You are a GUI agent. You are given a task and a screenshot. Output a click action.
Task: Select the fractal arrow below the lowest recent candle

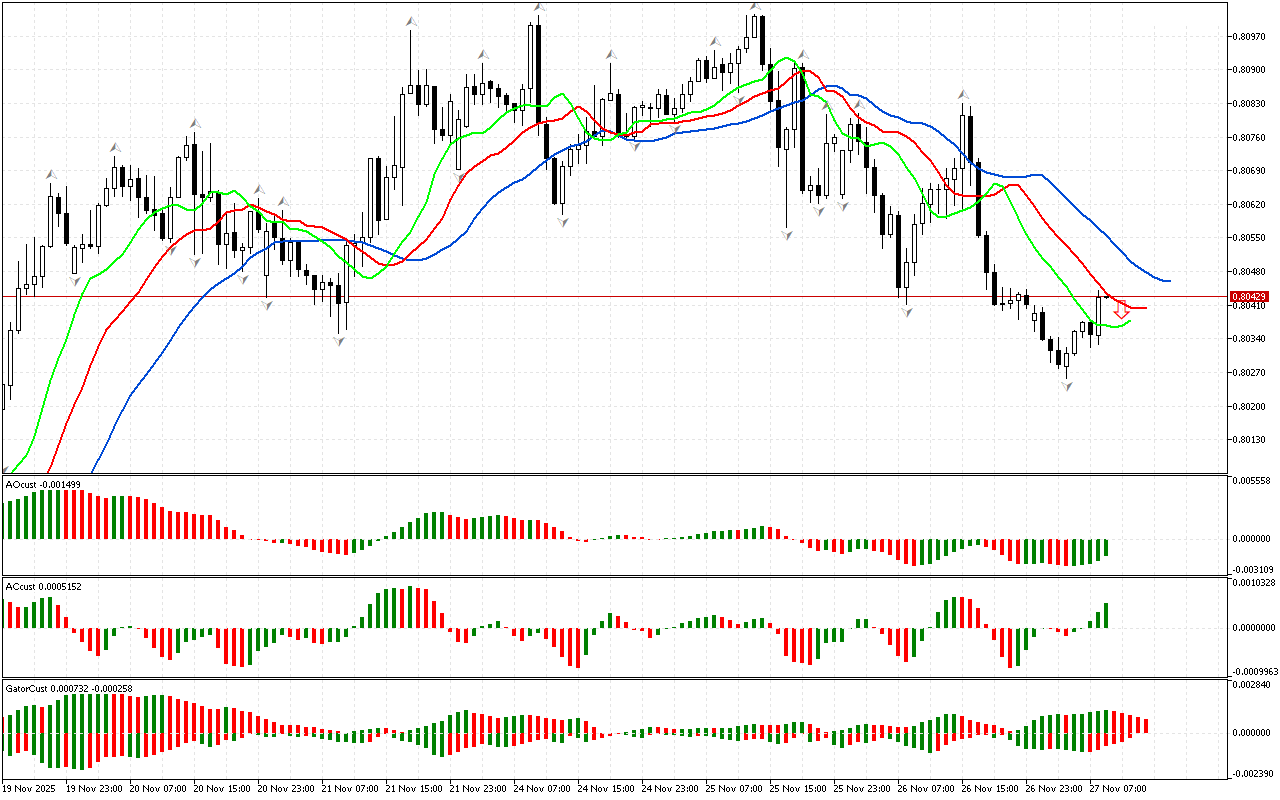pyautogui.click(x=1066, y=385)
